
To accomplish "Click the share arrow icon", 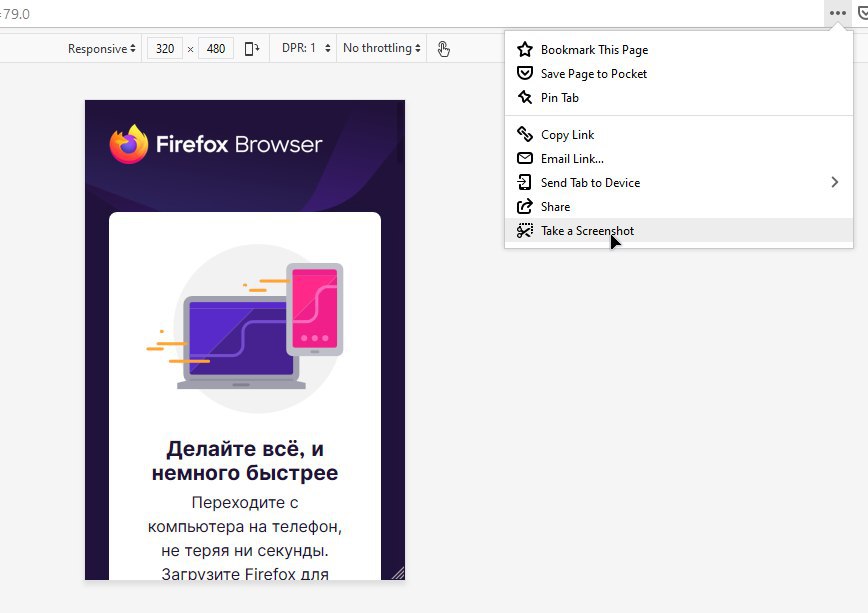I will click(525, 206).
